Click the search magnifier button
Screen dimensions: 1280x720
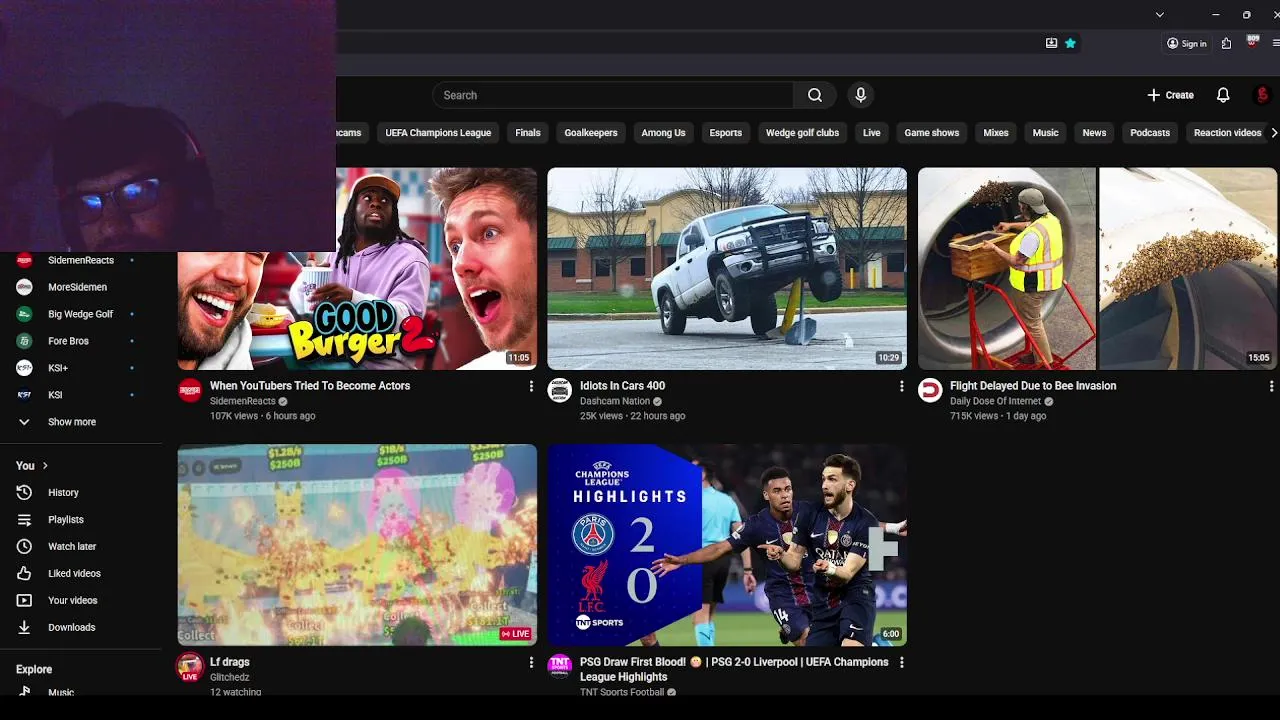(x=815, y=95)
